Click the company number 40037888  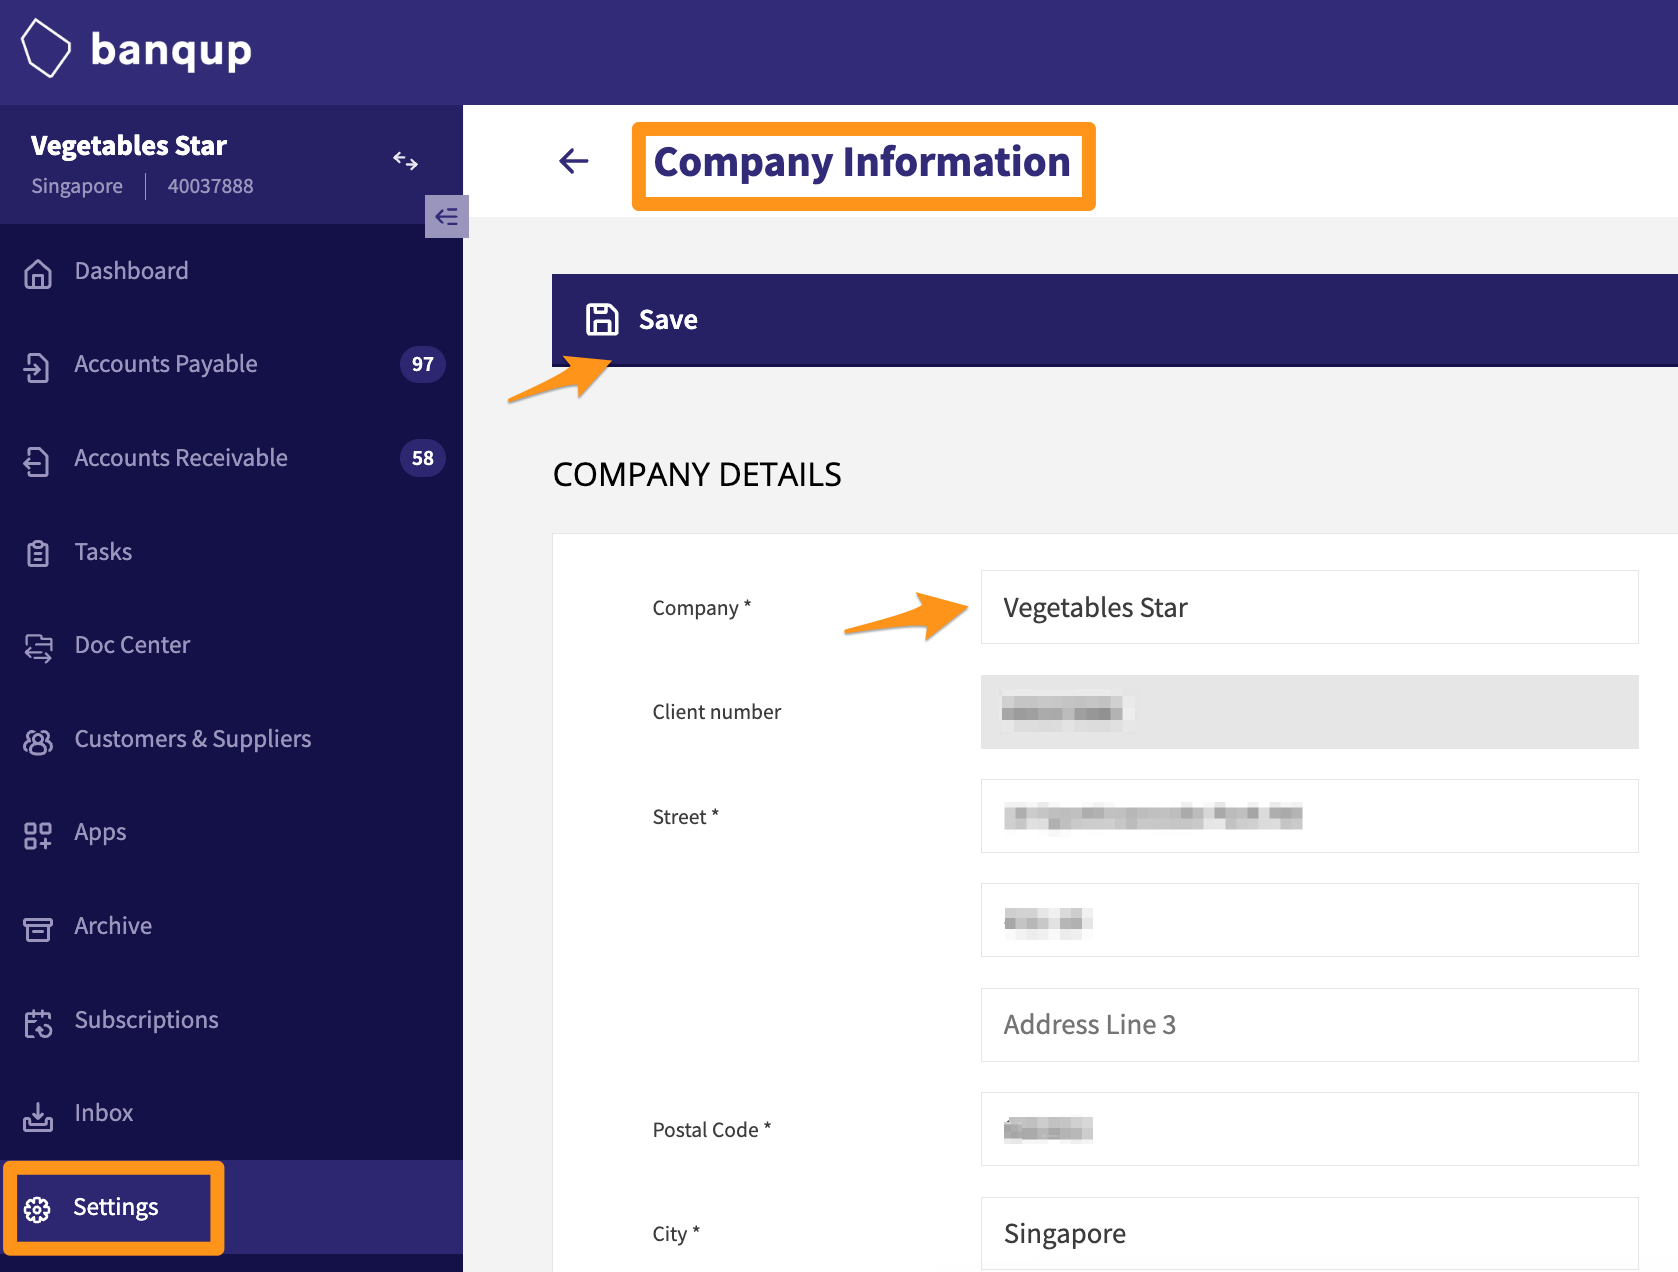pyautogui.click(x=210, y=186)
